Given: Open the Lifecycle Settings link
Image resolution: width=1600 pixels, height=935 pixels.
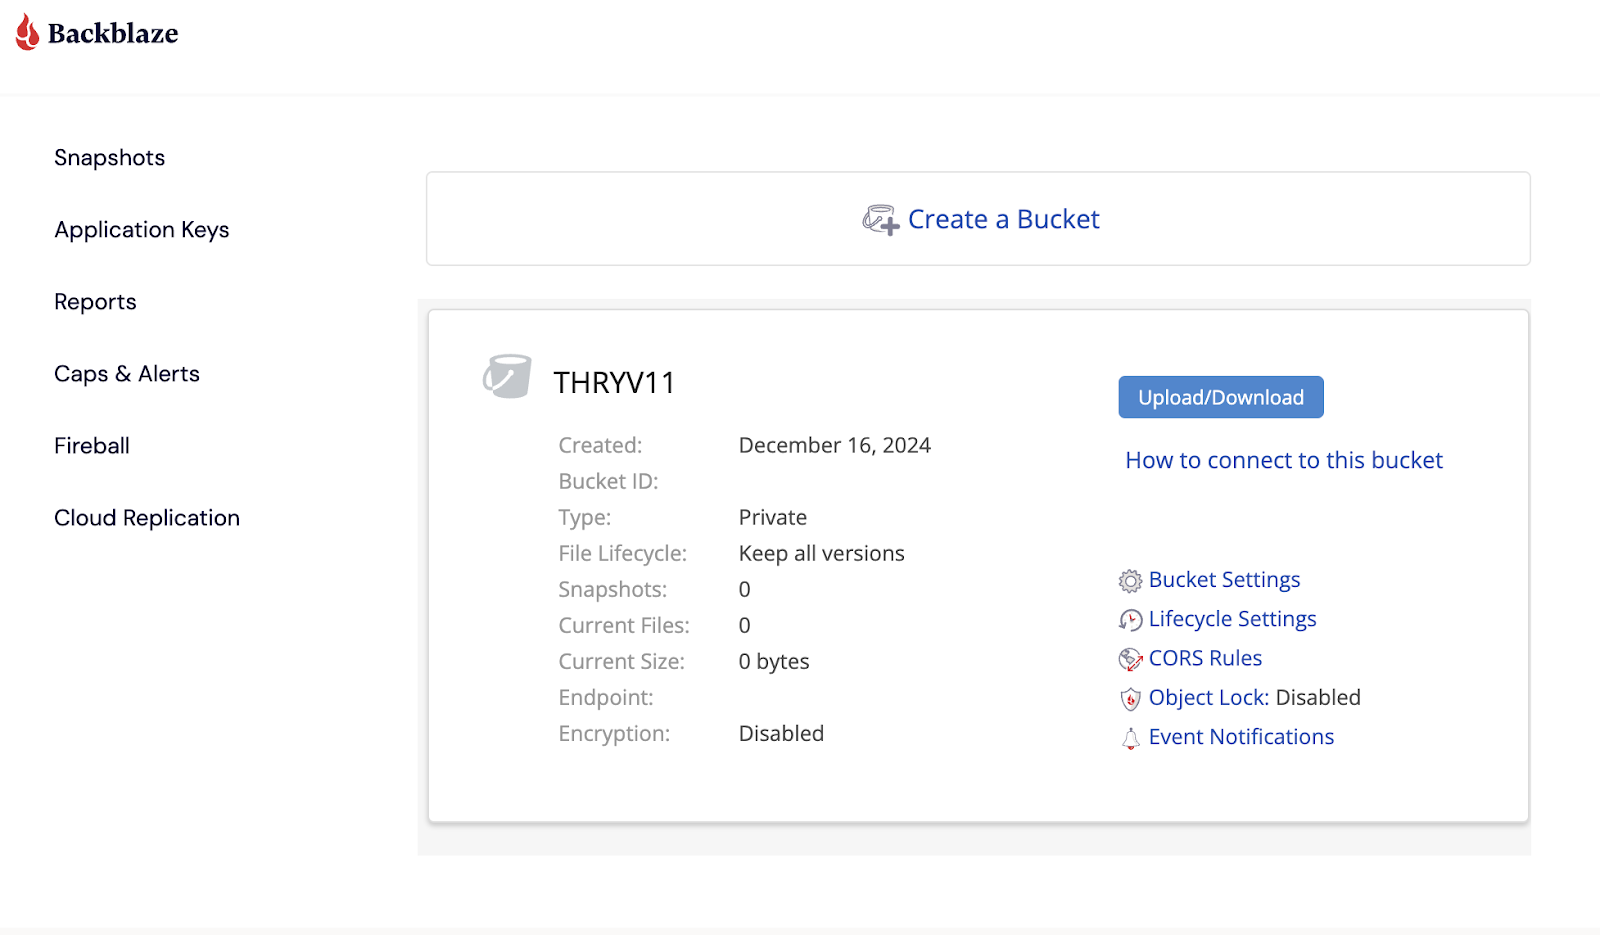Looking at the screenshot, I should coord(1232,619).
